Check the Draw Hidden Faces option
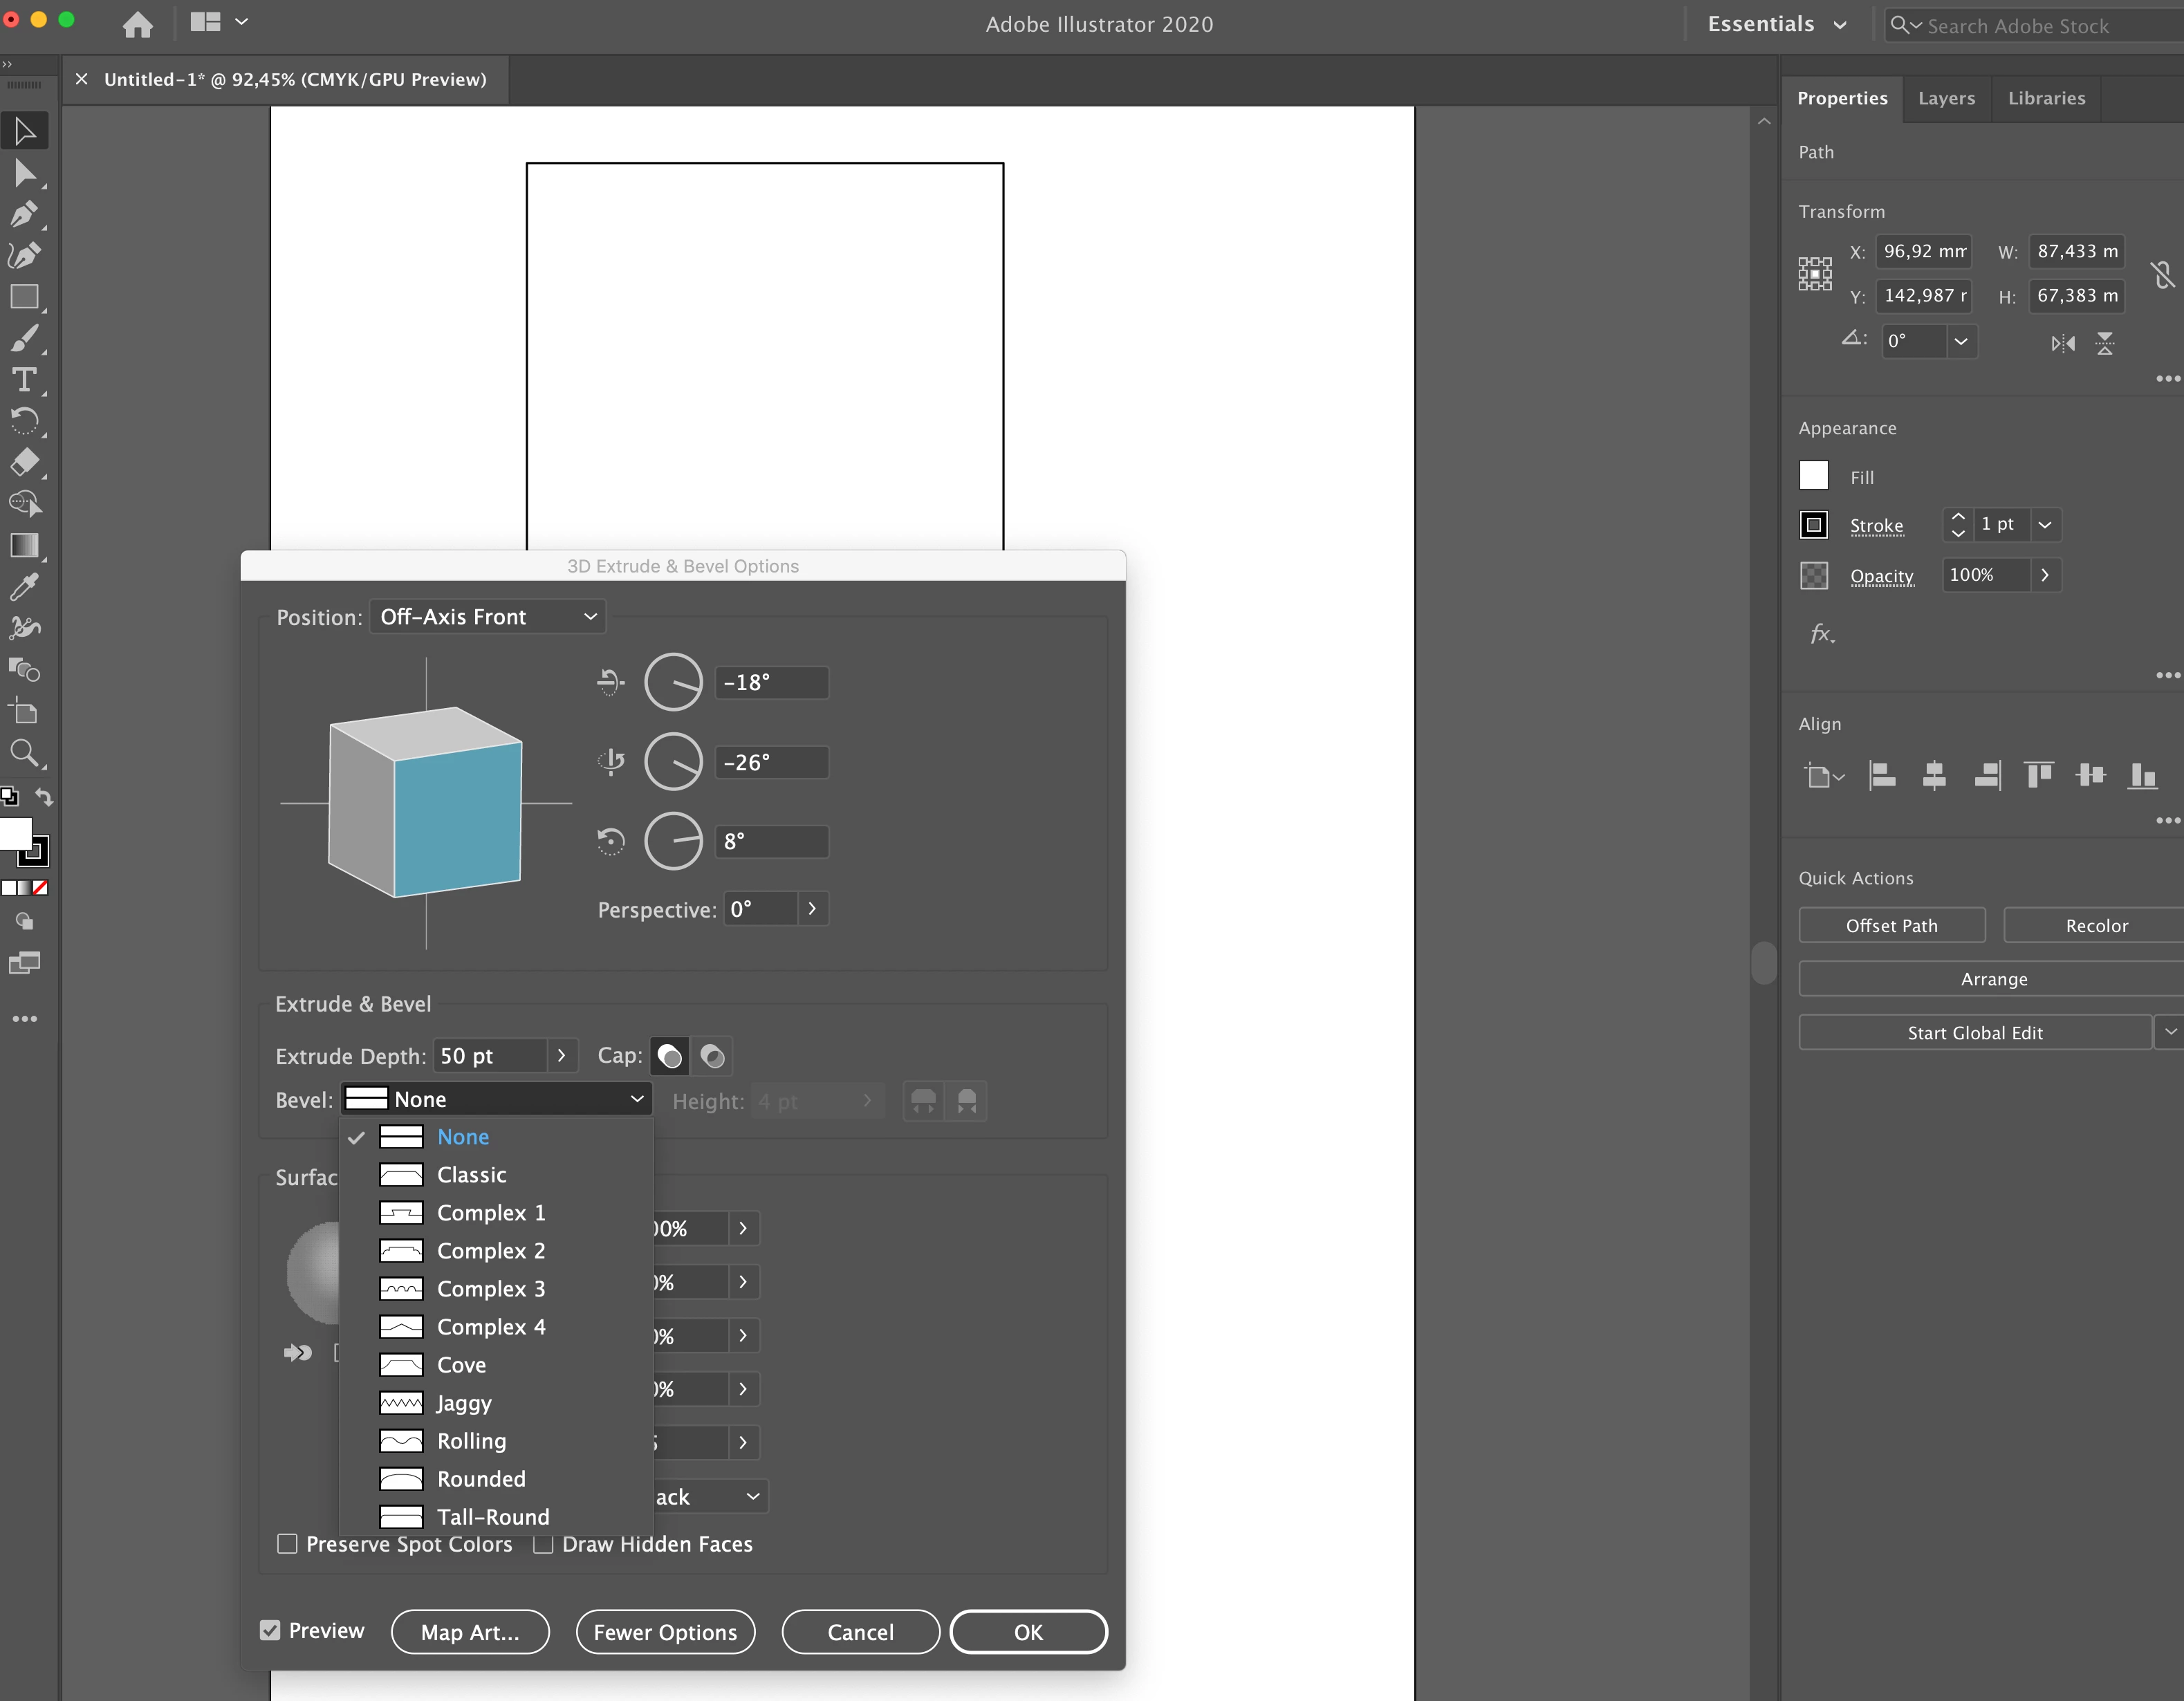Screen dimensions: 2184x1701 (544, 1544)
